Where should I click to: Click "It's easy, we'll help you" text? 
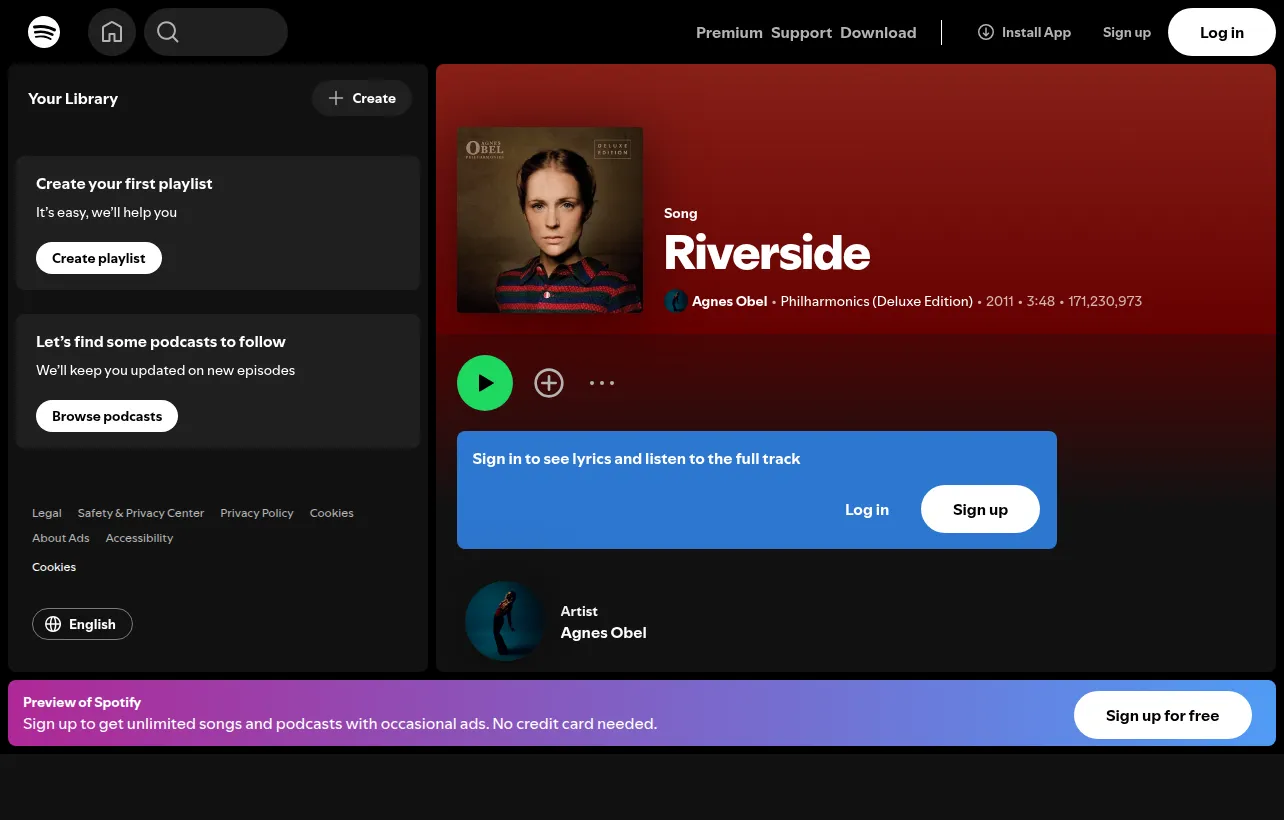click(106, 212)
